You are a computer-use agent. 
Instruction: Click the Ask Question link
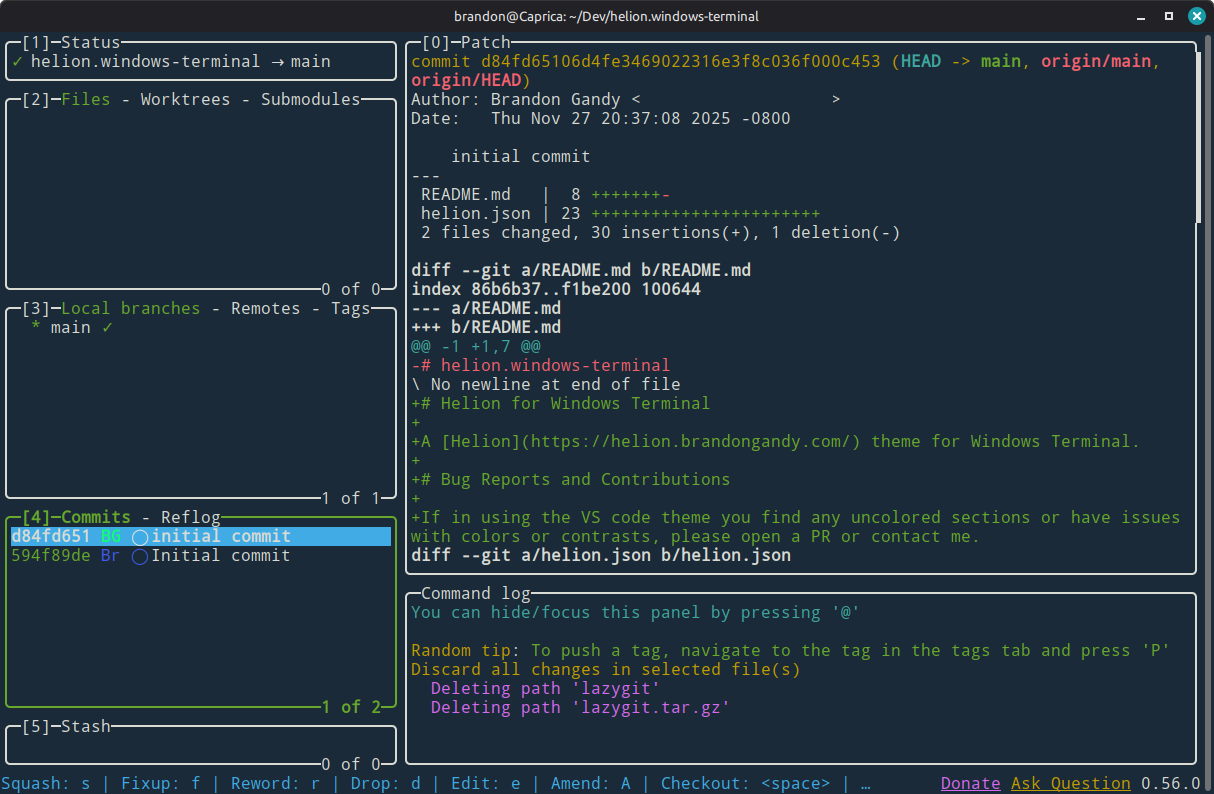point(1070,783)
